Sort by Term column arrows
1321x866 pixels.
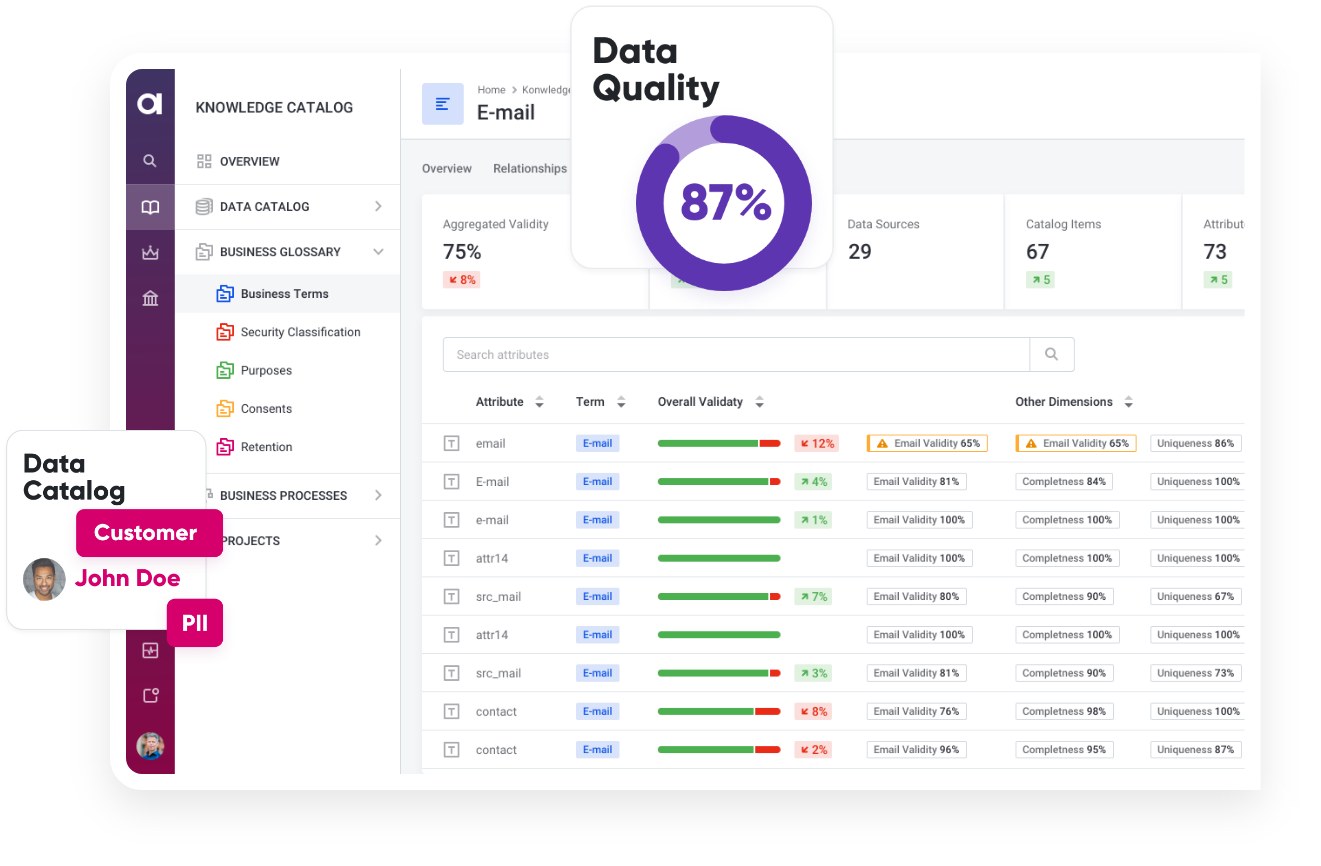point(621,402)
